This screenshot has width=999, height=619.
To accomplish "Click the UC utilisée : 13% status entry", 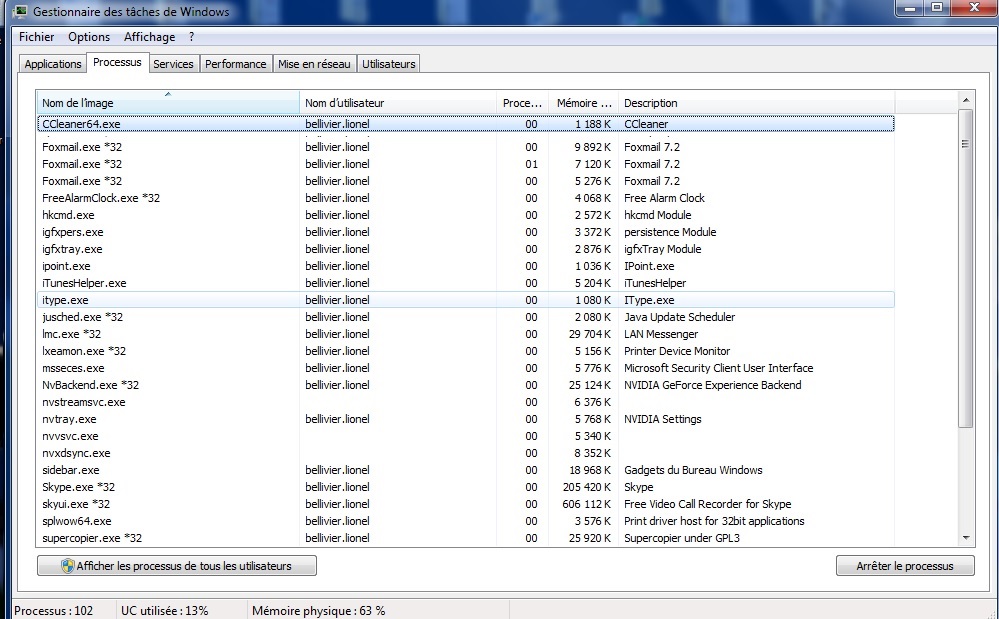I will 164,610.
